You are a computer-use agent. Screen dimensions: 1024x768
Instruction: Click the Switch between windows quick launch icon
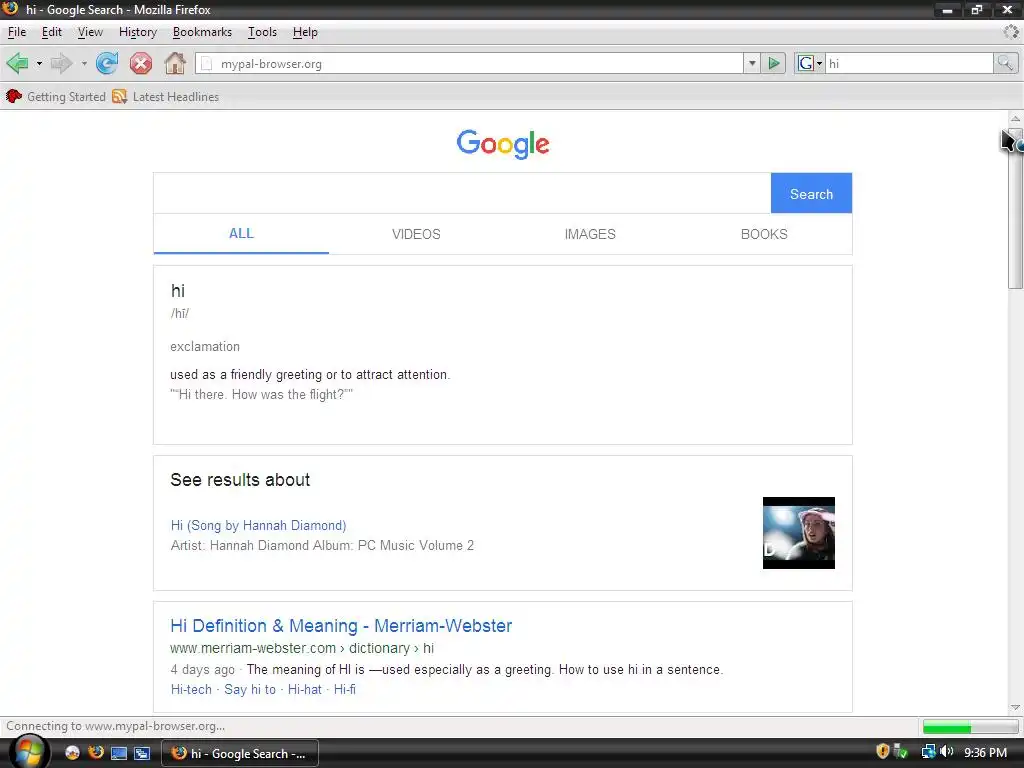pos(142,753)
